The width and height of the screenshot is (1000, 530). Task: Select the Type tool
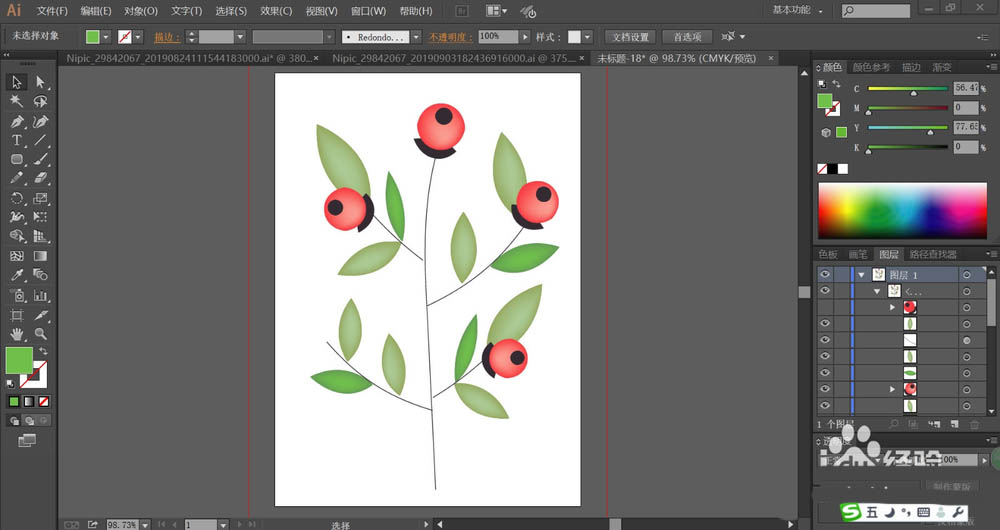coord(17,140)
